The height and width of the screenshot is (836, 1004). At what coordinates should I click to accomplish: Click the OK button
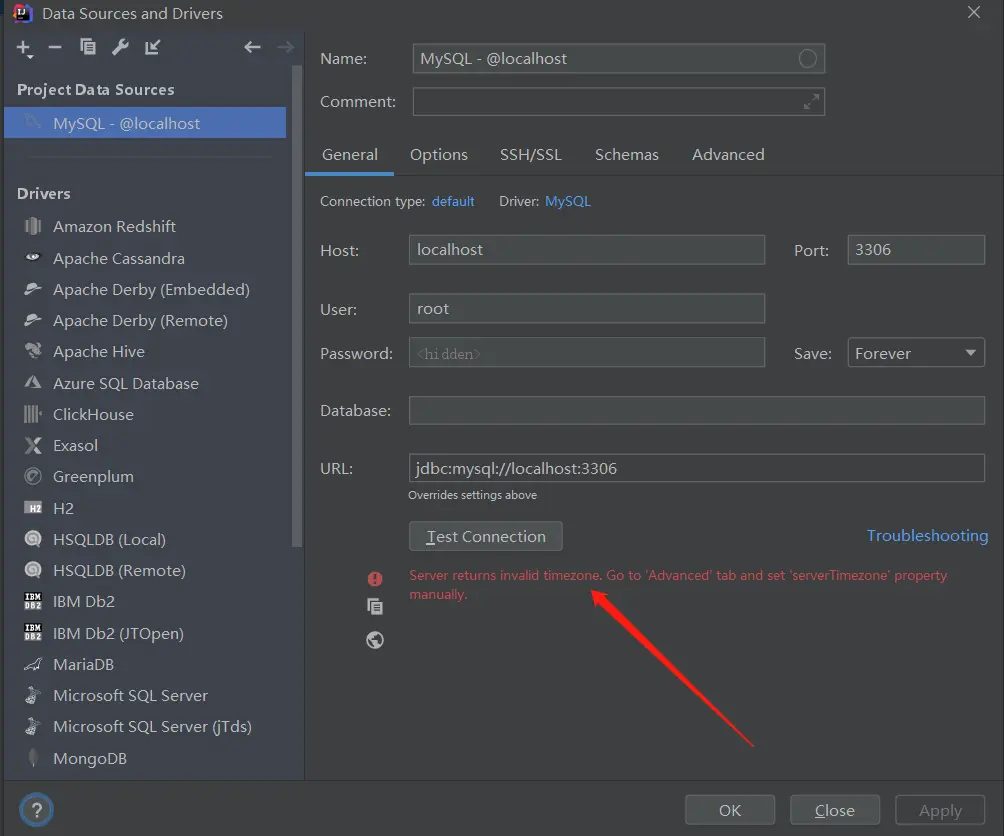(730, 810)
